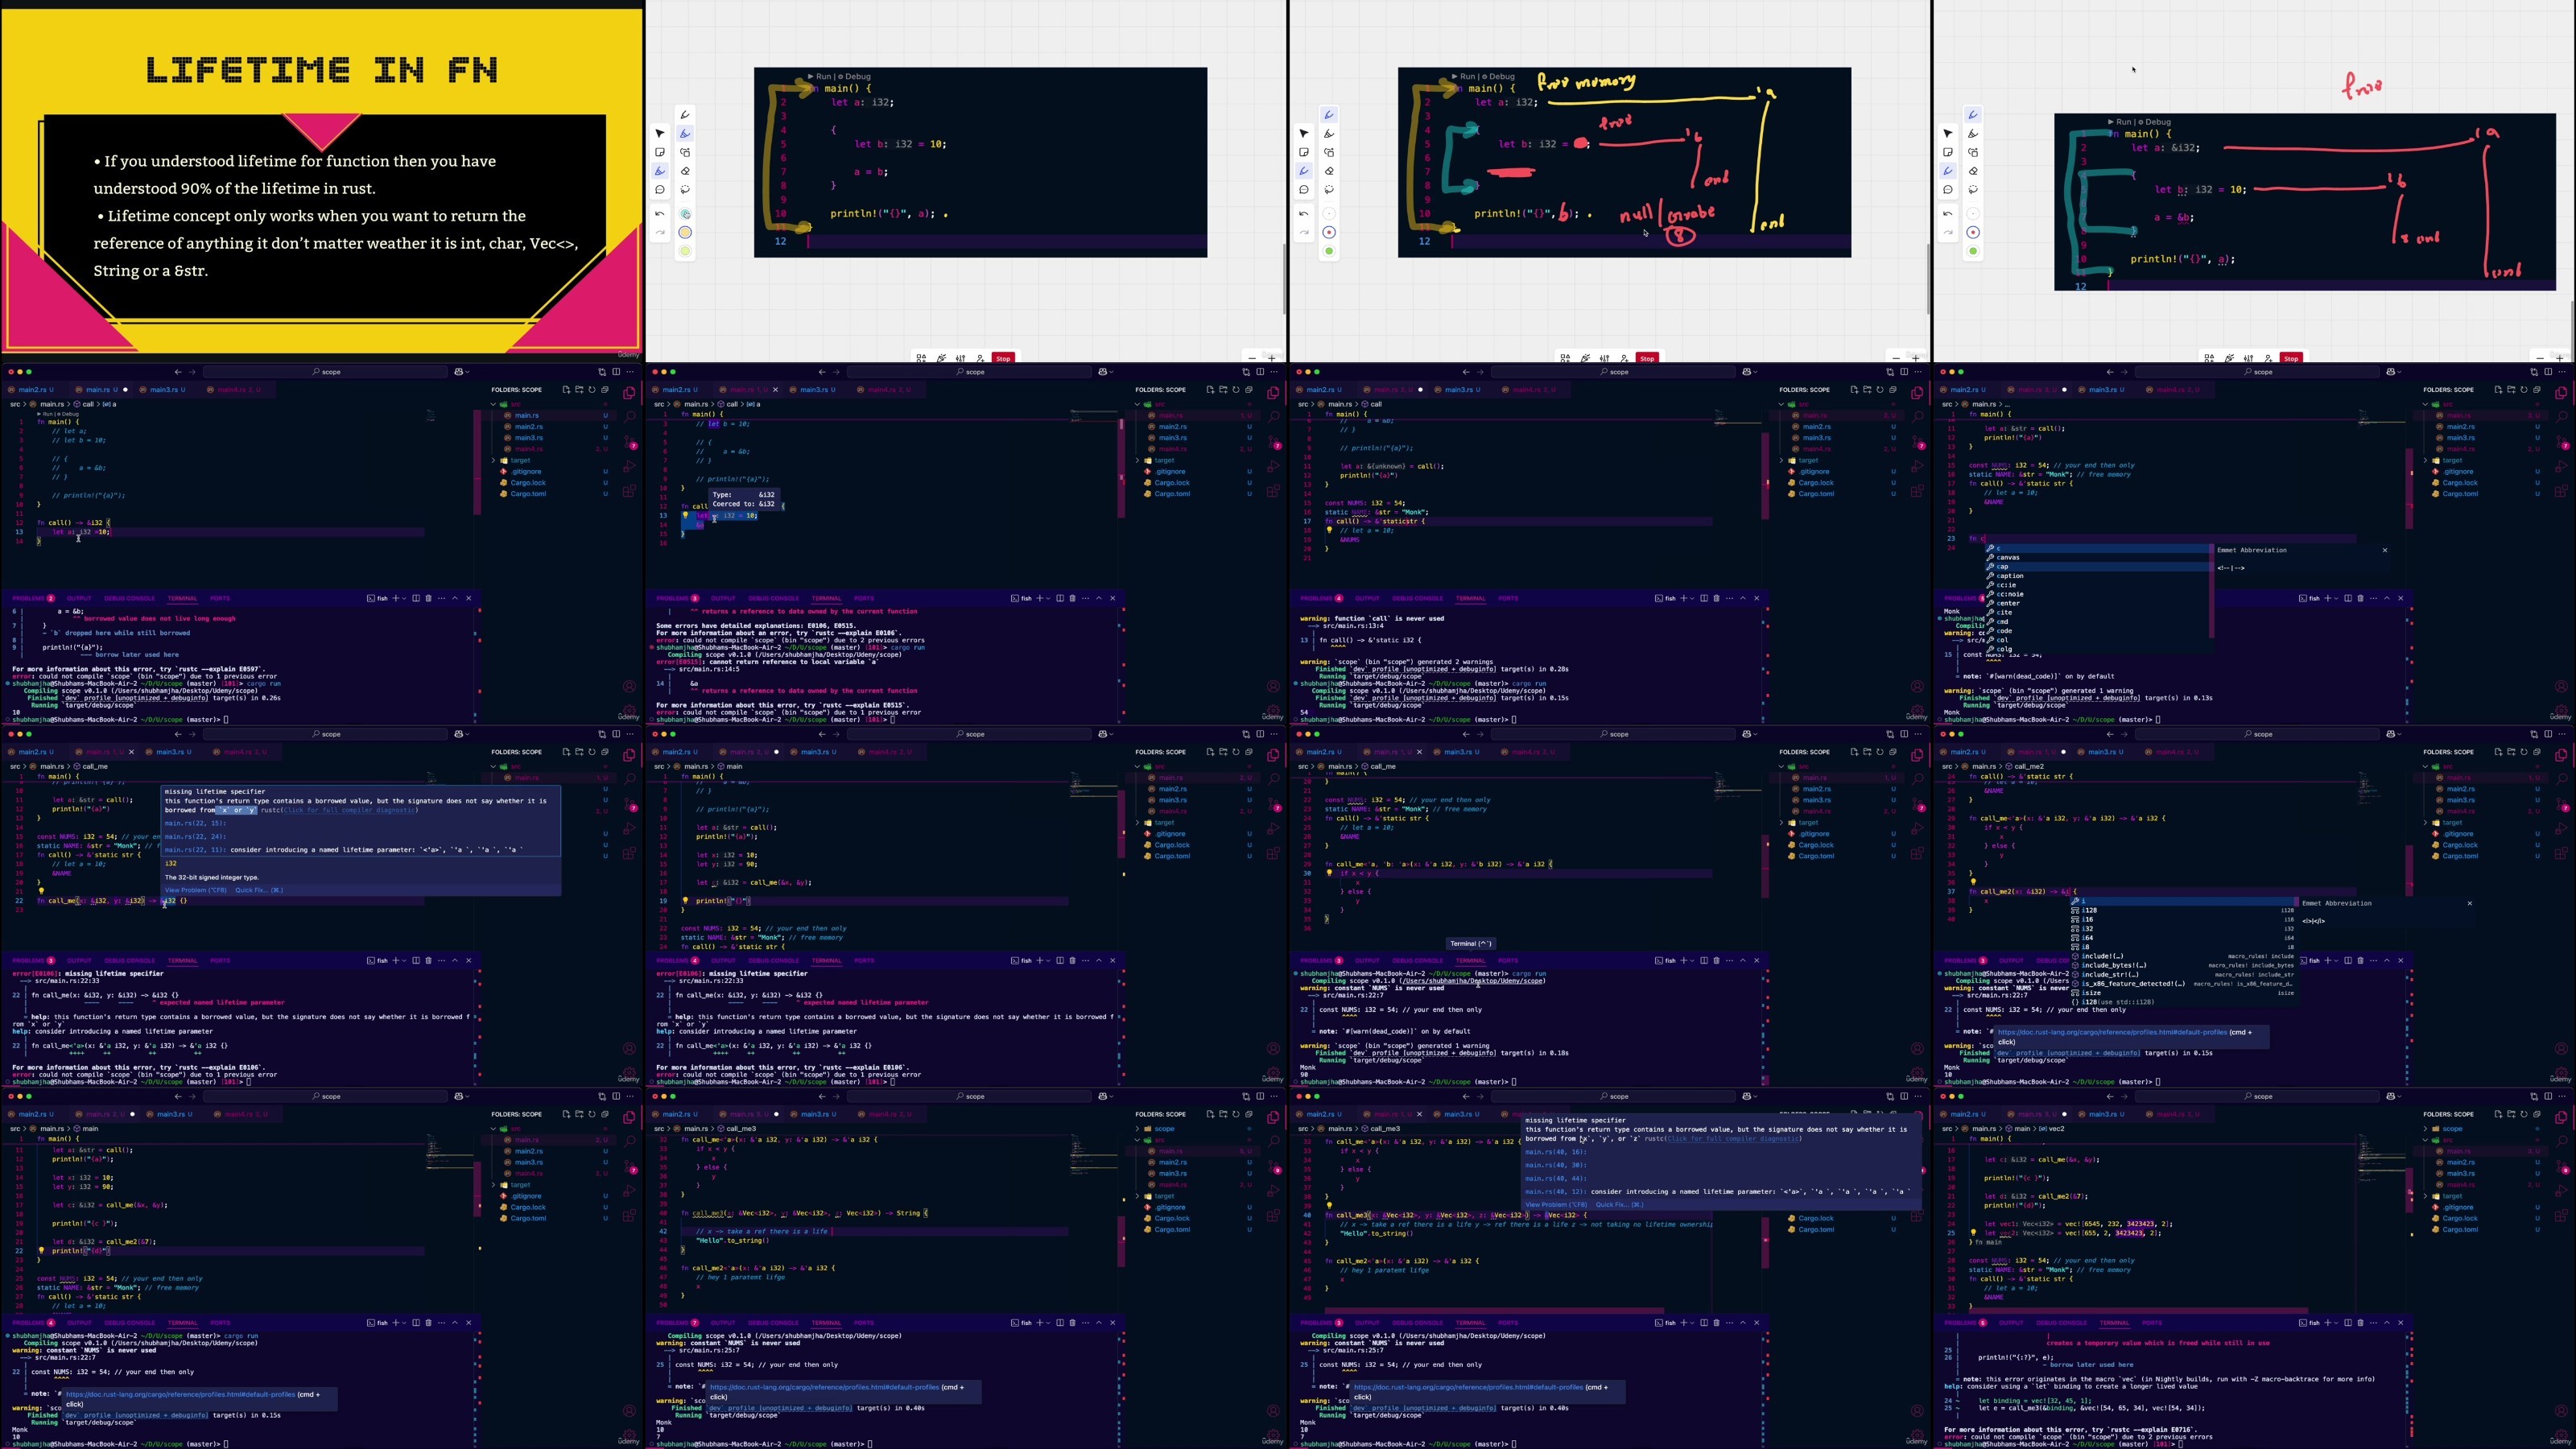Expand src folder chevron in vec1/vec2 frame
Image resolution: width=2576 pixels, height=1449 pixels.
2426,1139
